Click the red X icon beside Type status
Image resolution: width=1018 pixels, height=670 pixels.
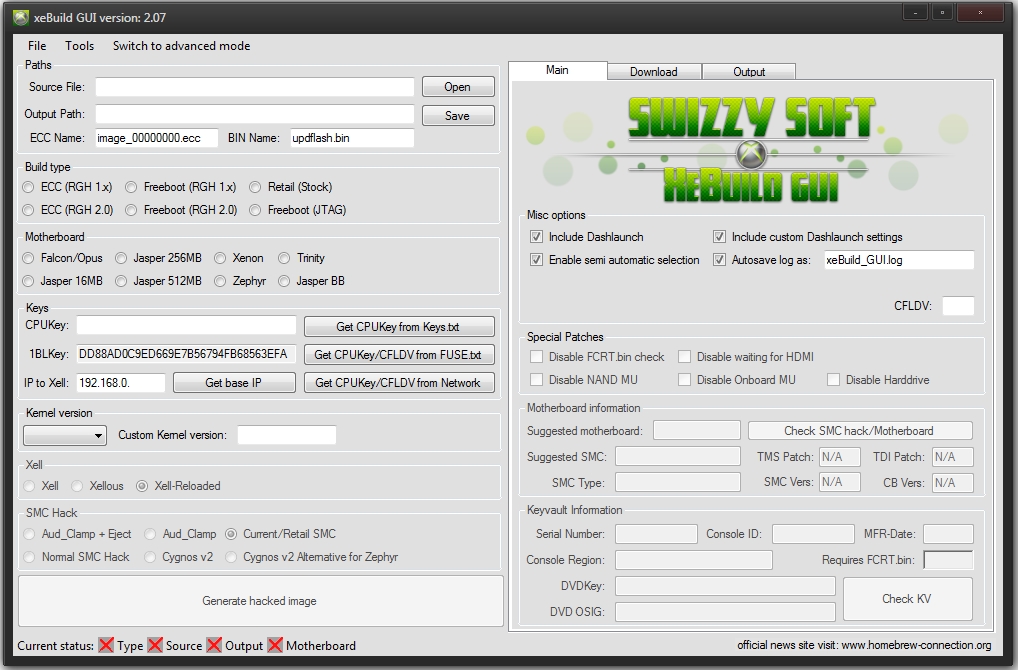tap(106, 646)
